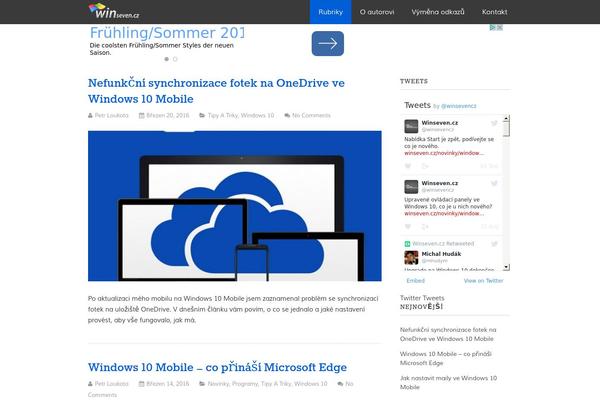Click the Twitter bird icon on the second tweet

(494, 183)
